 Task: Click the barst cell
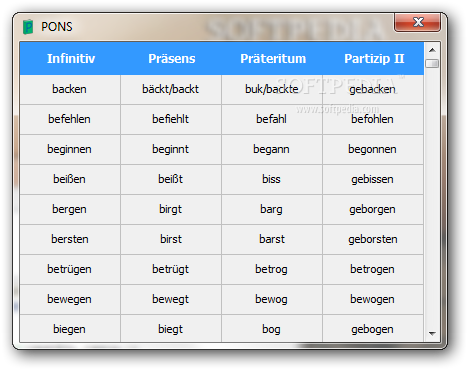272,239
